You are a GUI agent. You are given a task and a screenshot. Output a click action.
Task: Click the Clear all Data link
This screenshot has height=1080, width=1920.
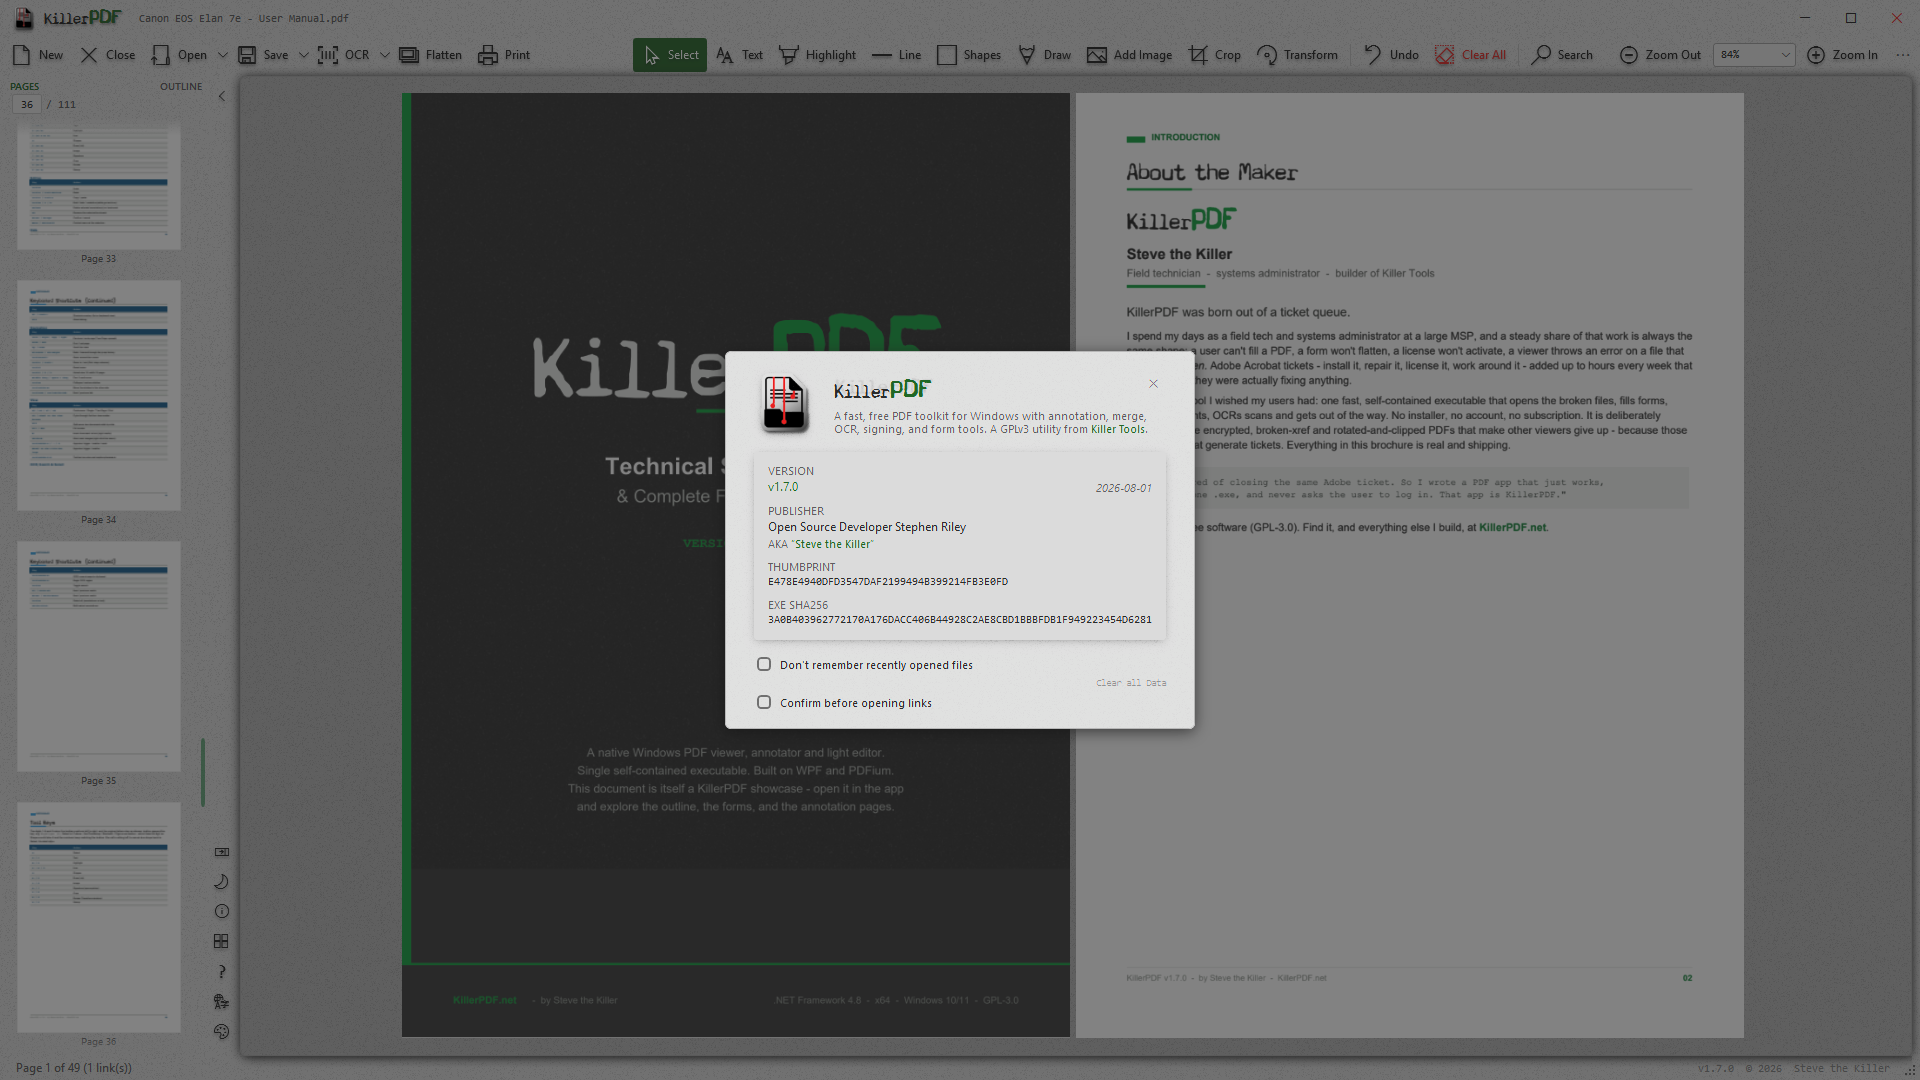1131,683
